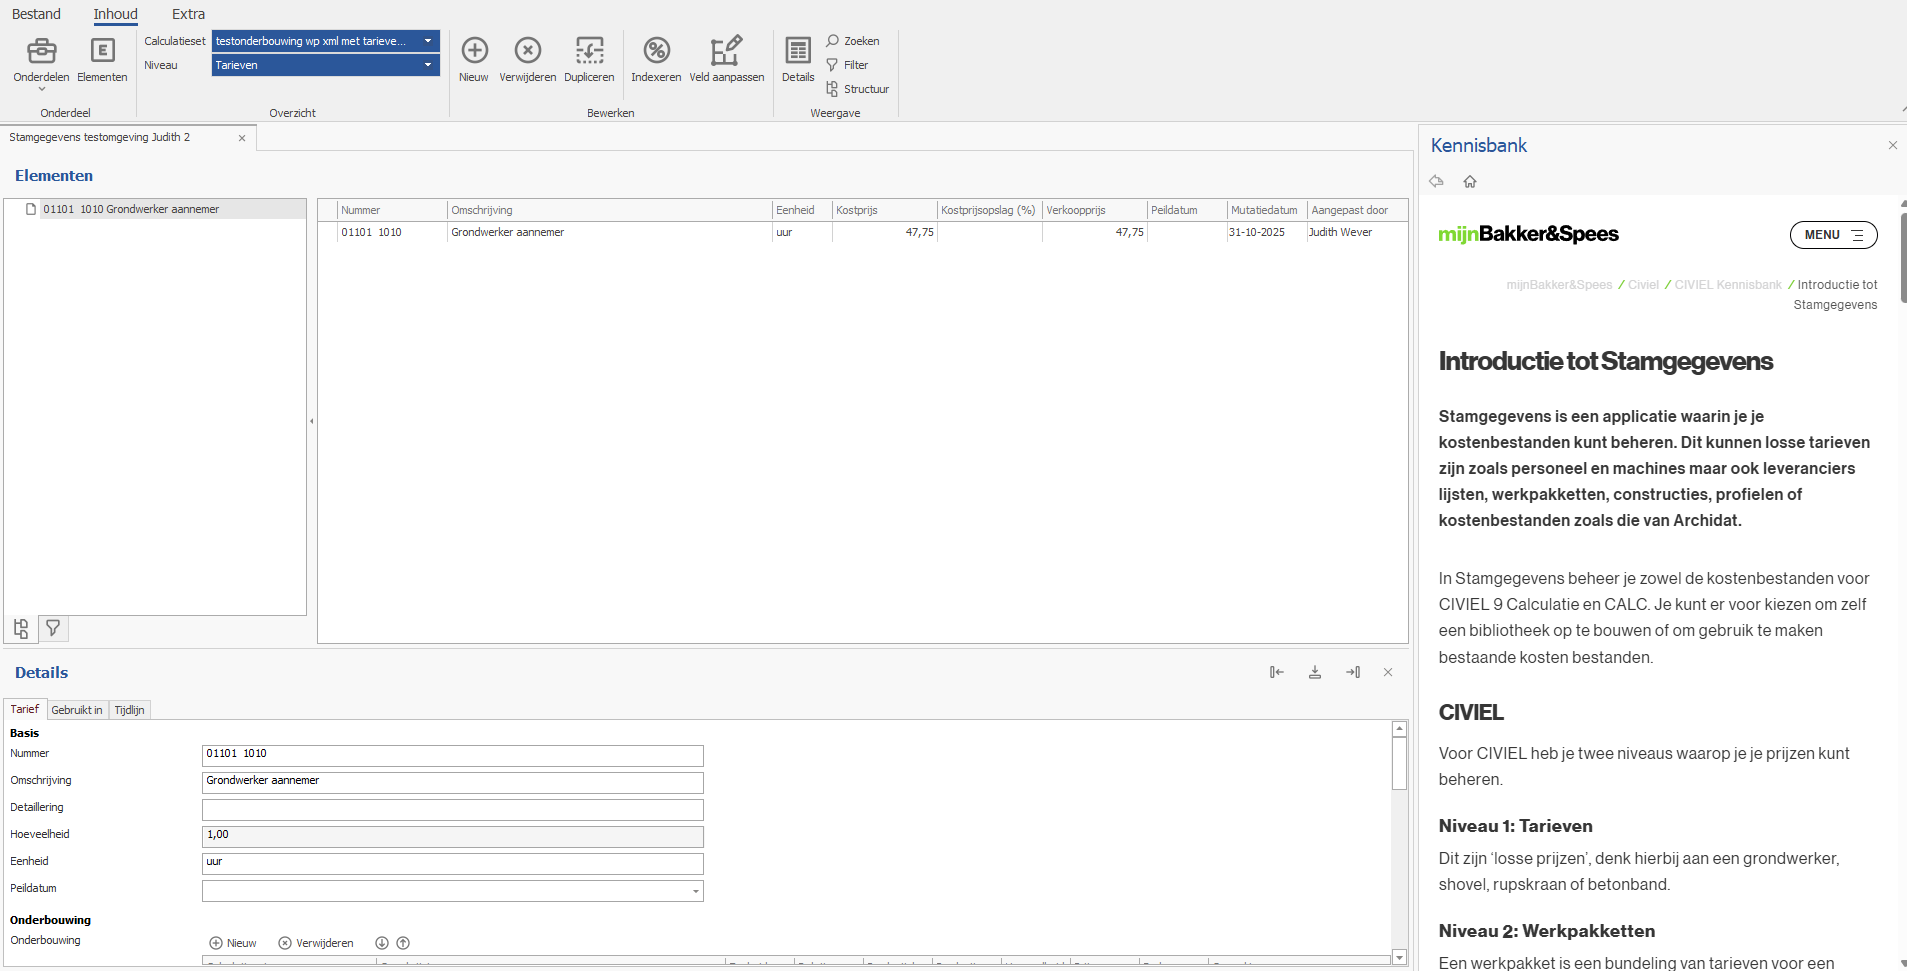Image resolution: width=1907 pixels, height=971 pixels.
Task: Follow mijnBakker&Spees breadcrumb link
Action: (1559, 285)
